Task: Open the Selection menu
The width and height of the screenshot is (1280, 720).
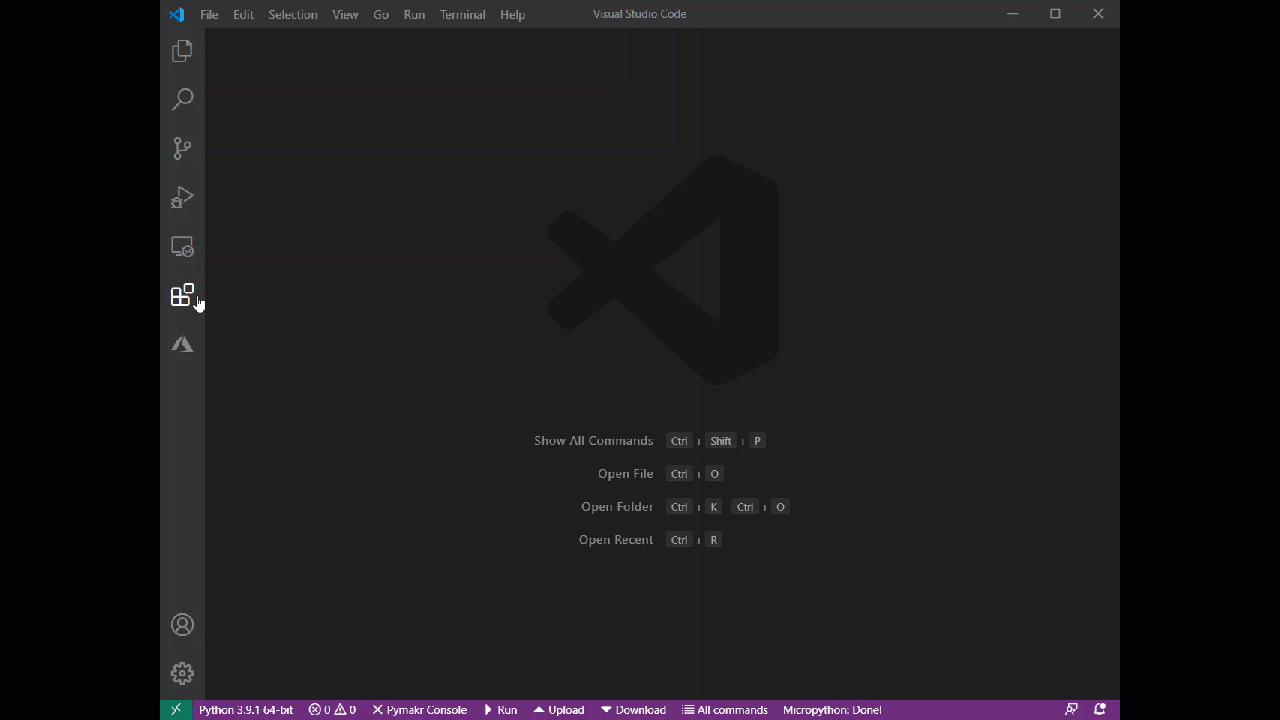Action: pyautogui.click(x=293, y=15)
